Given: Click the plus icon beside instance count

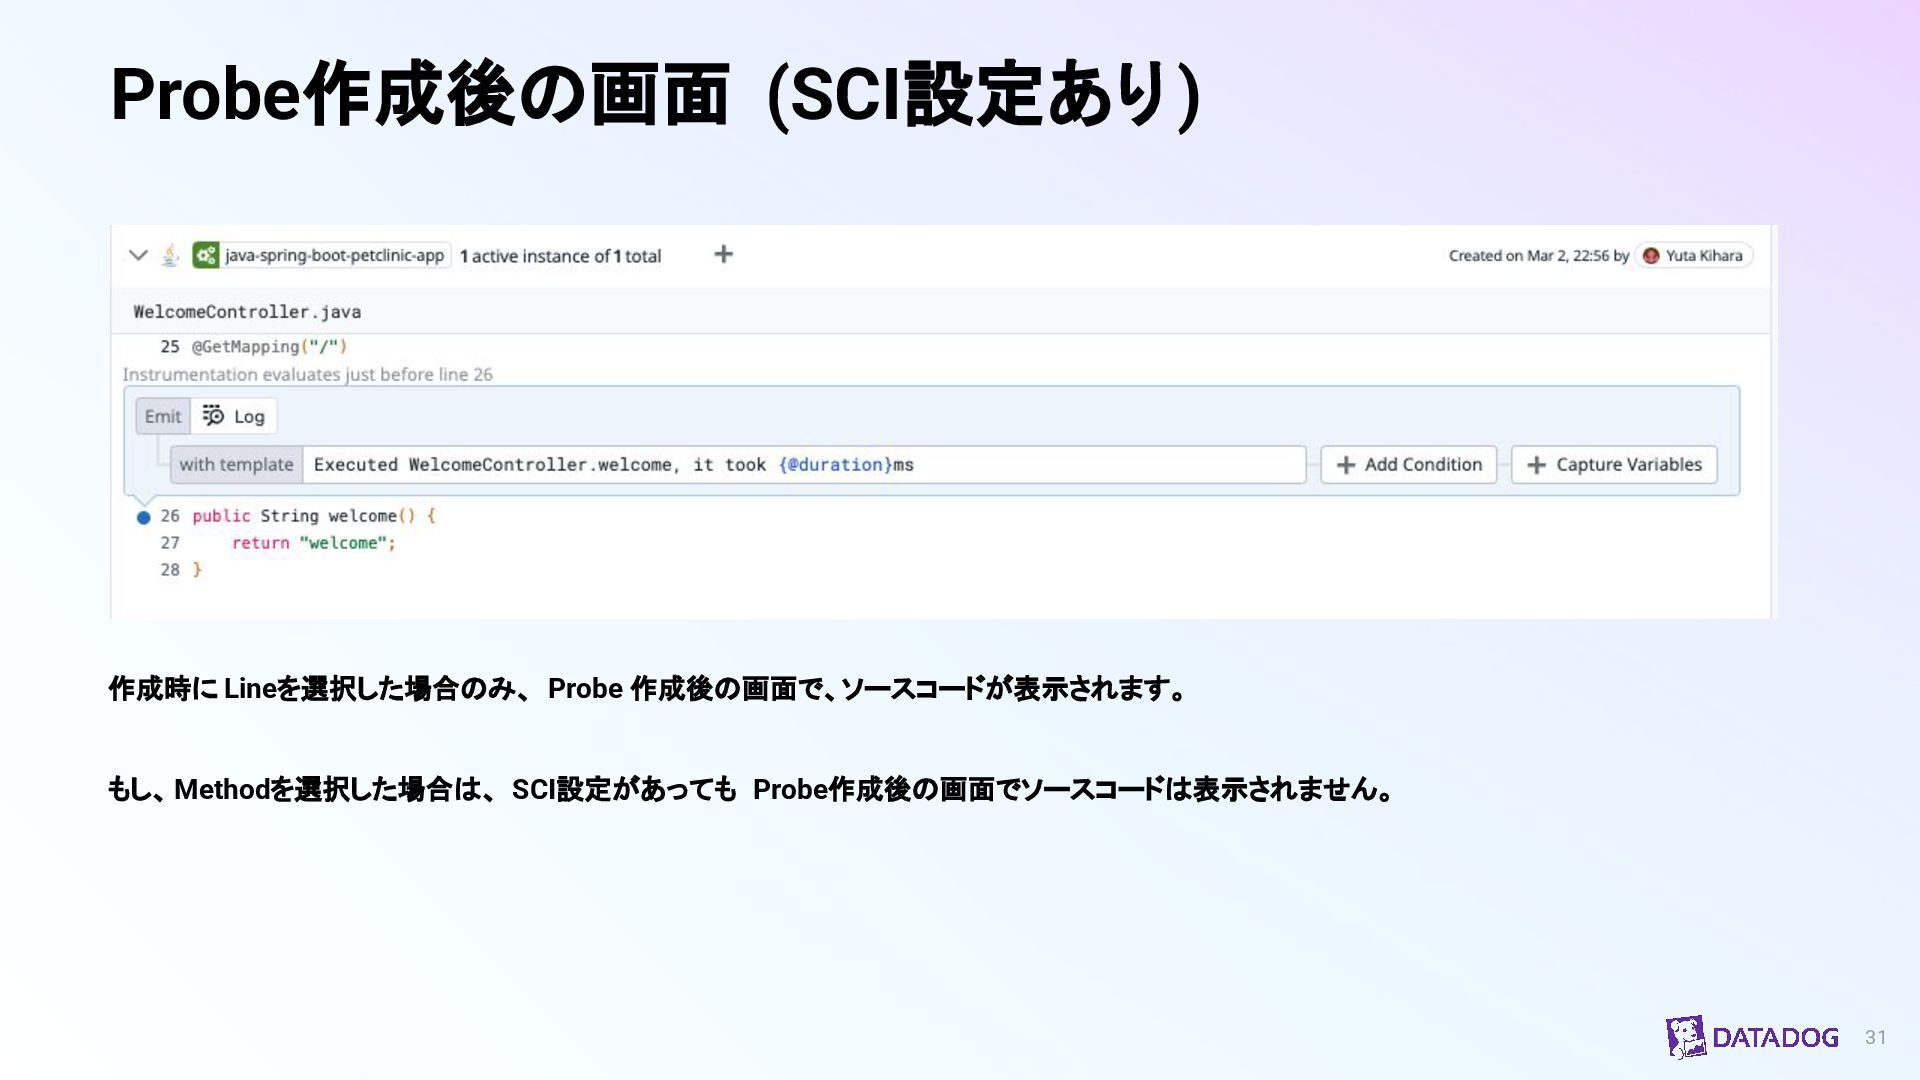Looking at the screenshot, I should tap(723, 254).
